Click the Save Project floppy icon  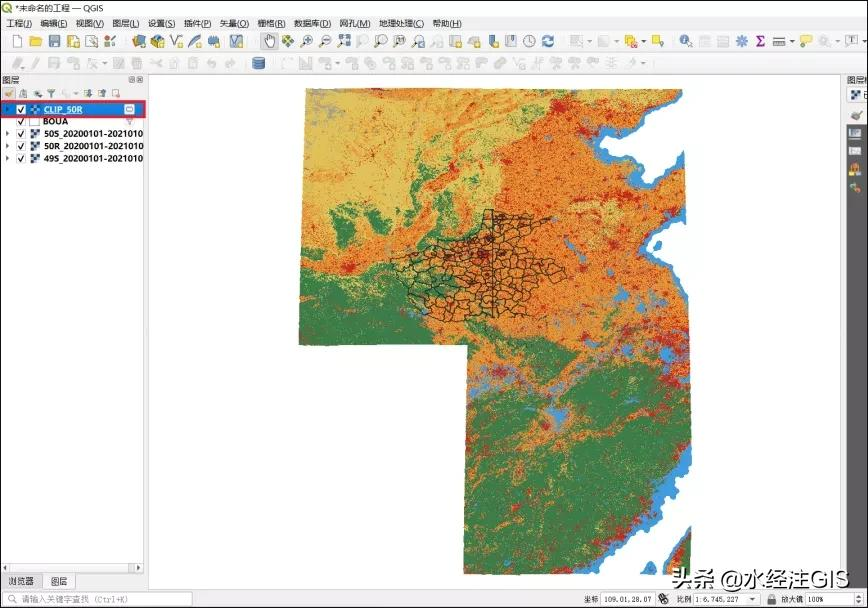coord(55,41)
